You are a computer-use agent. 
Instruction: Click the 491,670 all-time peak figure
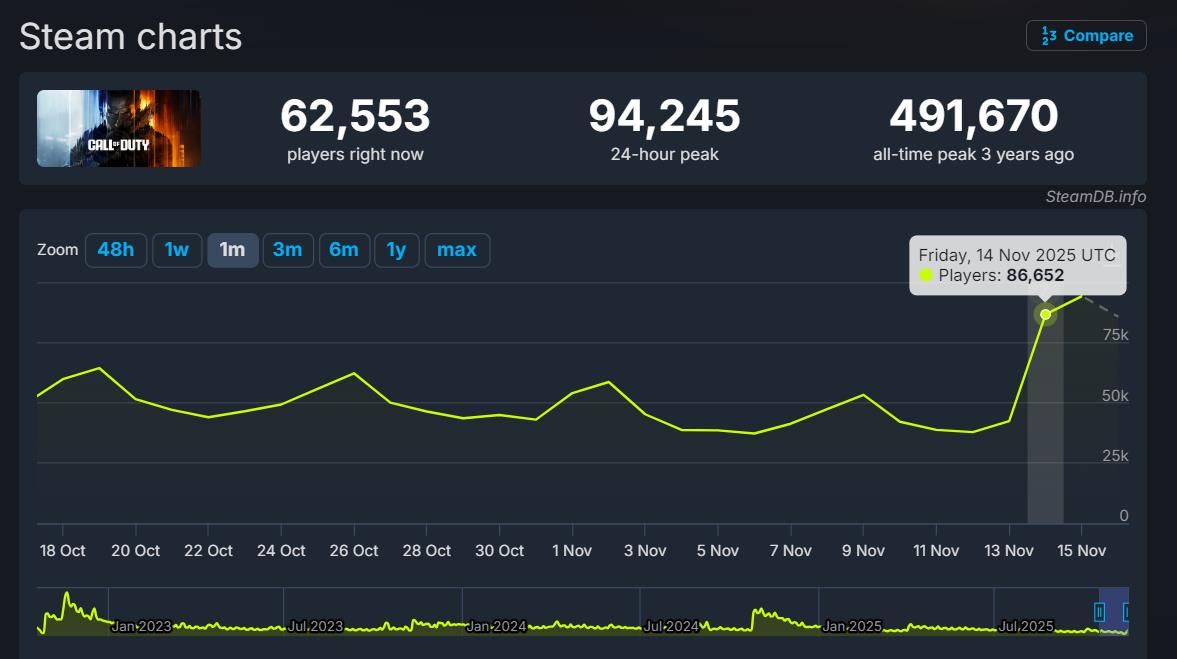tap(973, 117)
